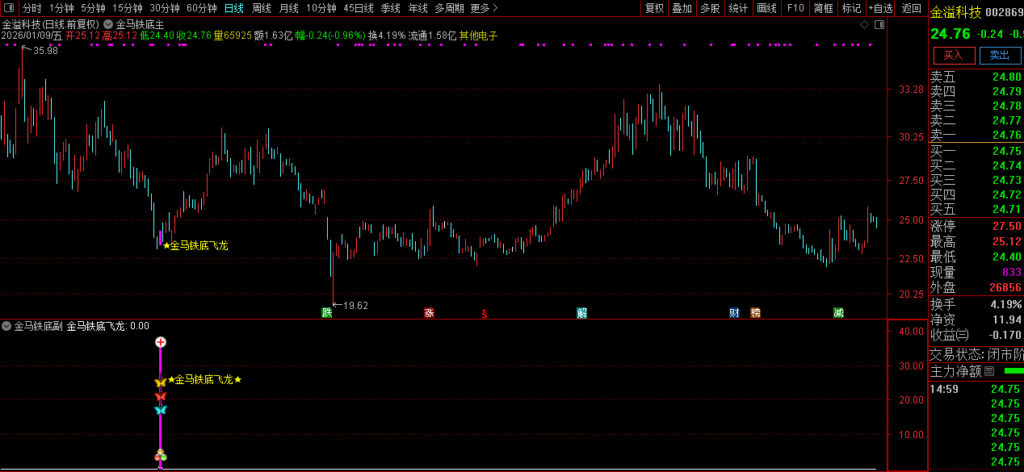Click the green 跌 event marker
1024x472 pixels.
tap(326, 312)
